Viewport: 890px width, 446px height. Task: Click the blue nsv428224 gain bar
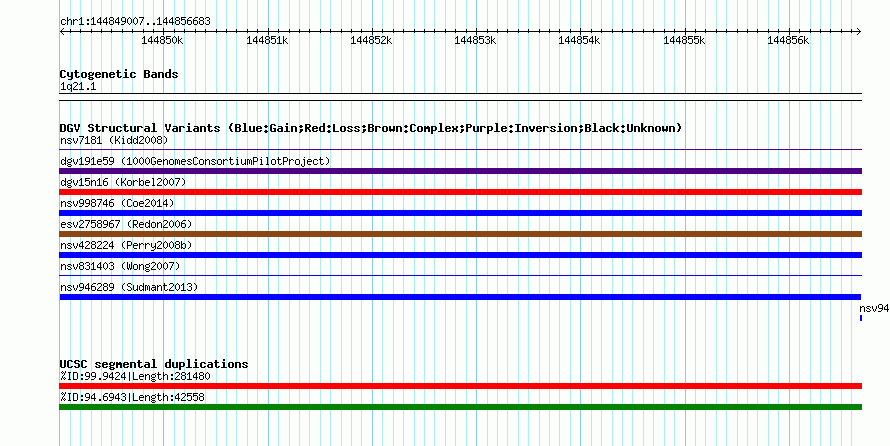(x=461, y=255)
